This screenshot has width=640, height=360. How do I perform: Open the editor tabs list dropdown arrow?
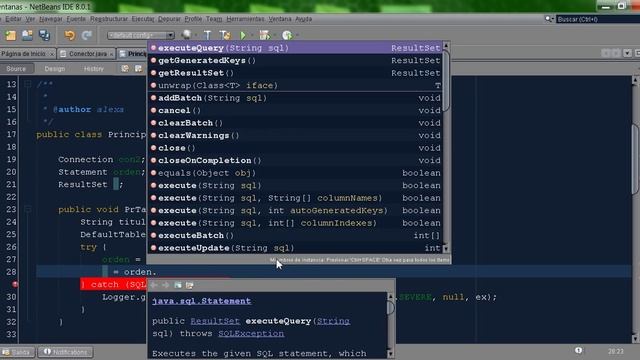[x=627, y=53]
